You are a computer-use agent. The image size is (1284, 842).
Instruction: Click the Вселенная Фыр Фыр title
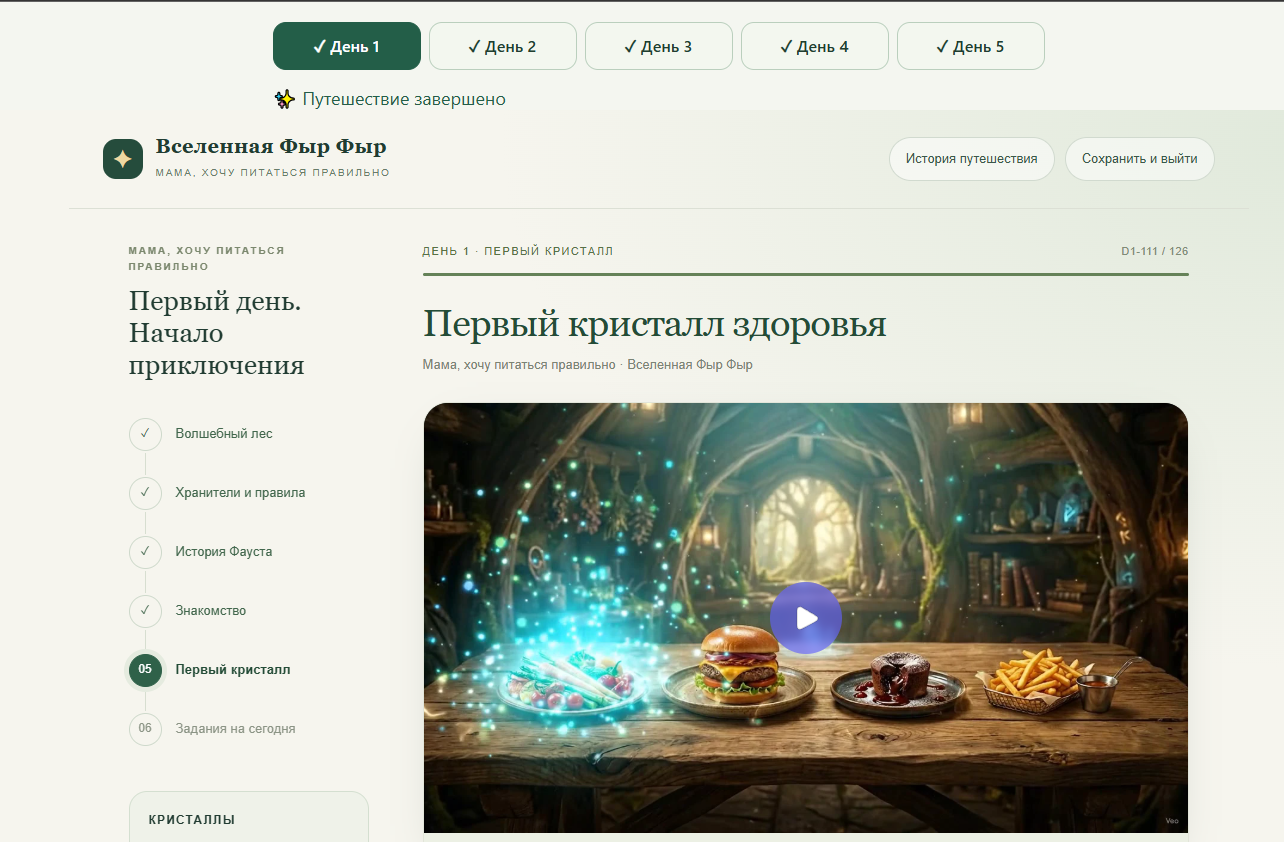271,147
